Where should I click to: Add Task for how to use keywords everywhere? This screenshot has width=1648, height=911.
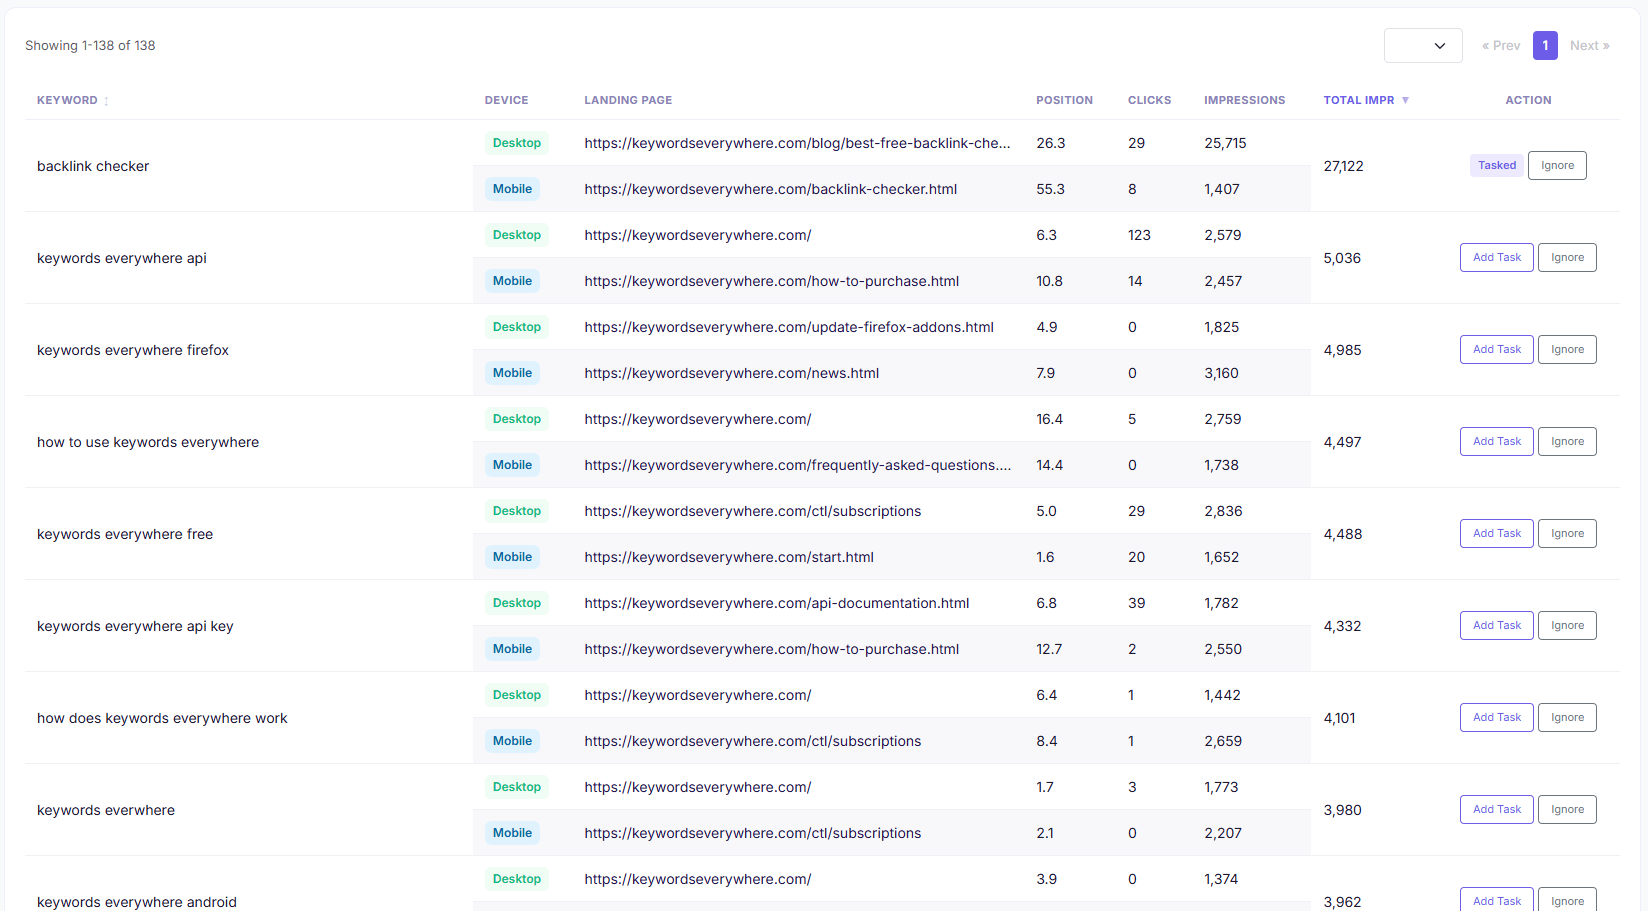tap(1496, 441)
